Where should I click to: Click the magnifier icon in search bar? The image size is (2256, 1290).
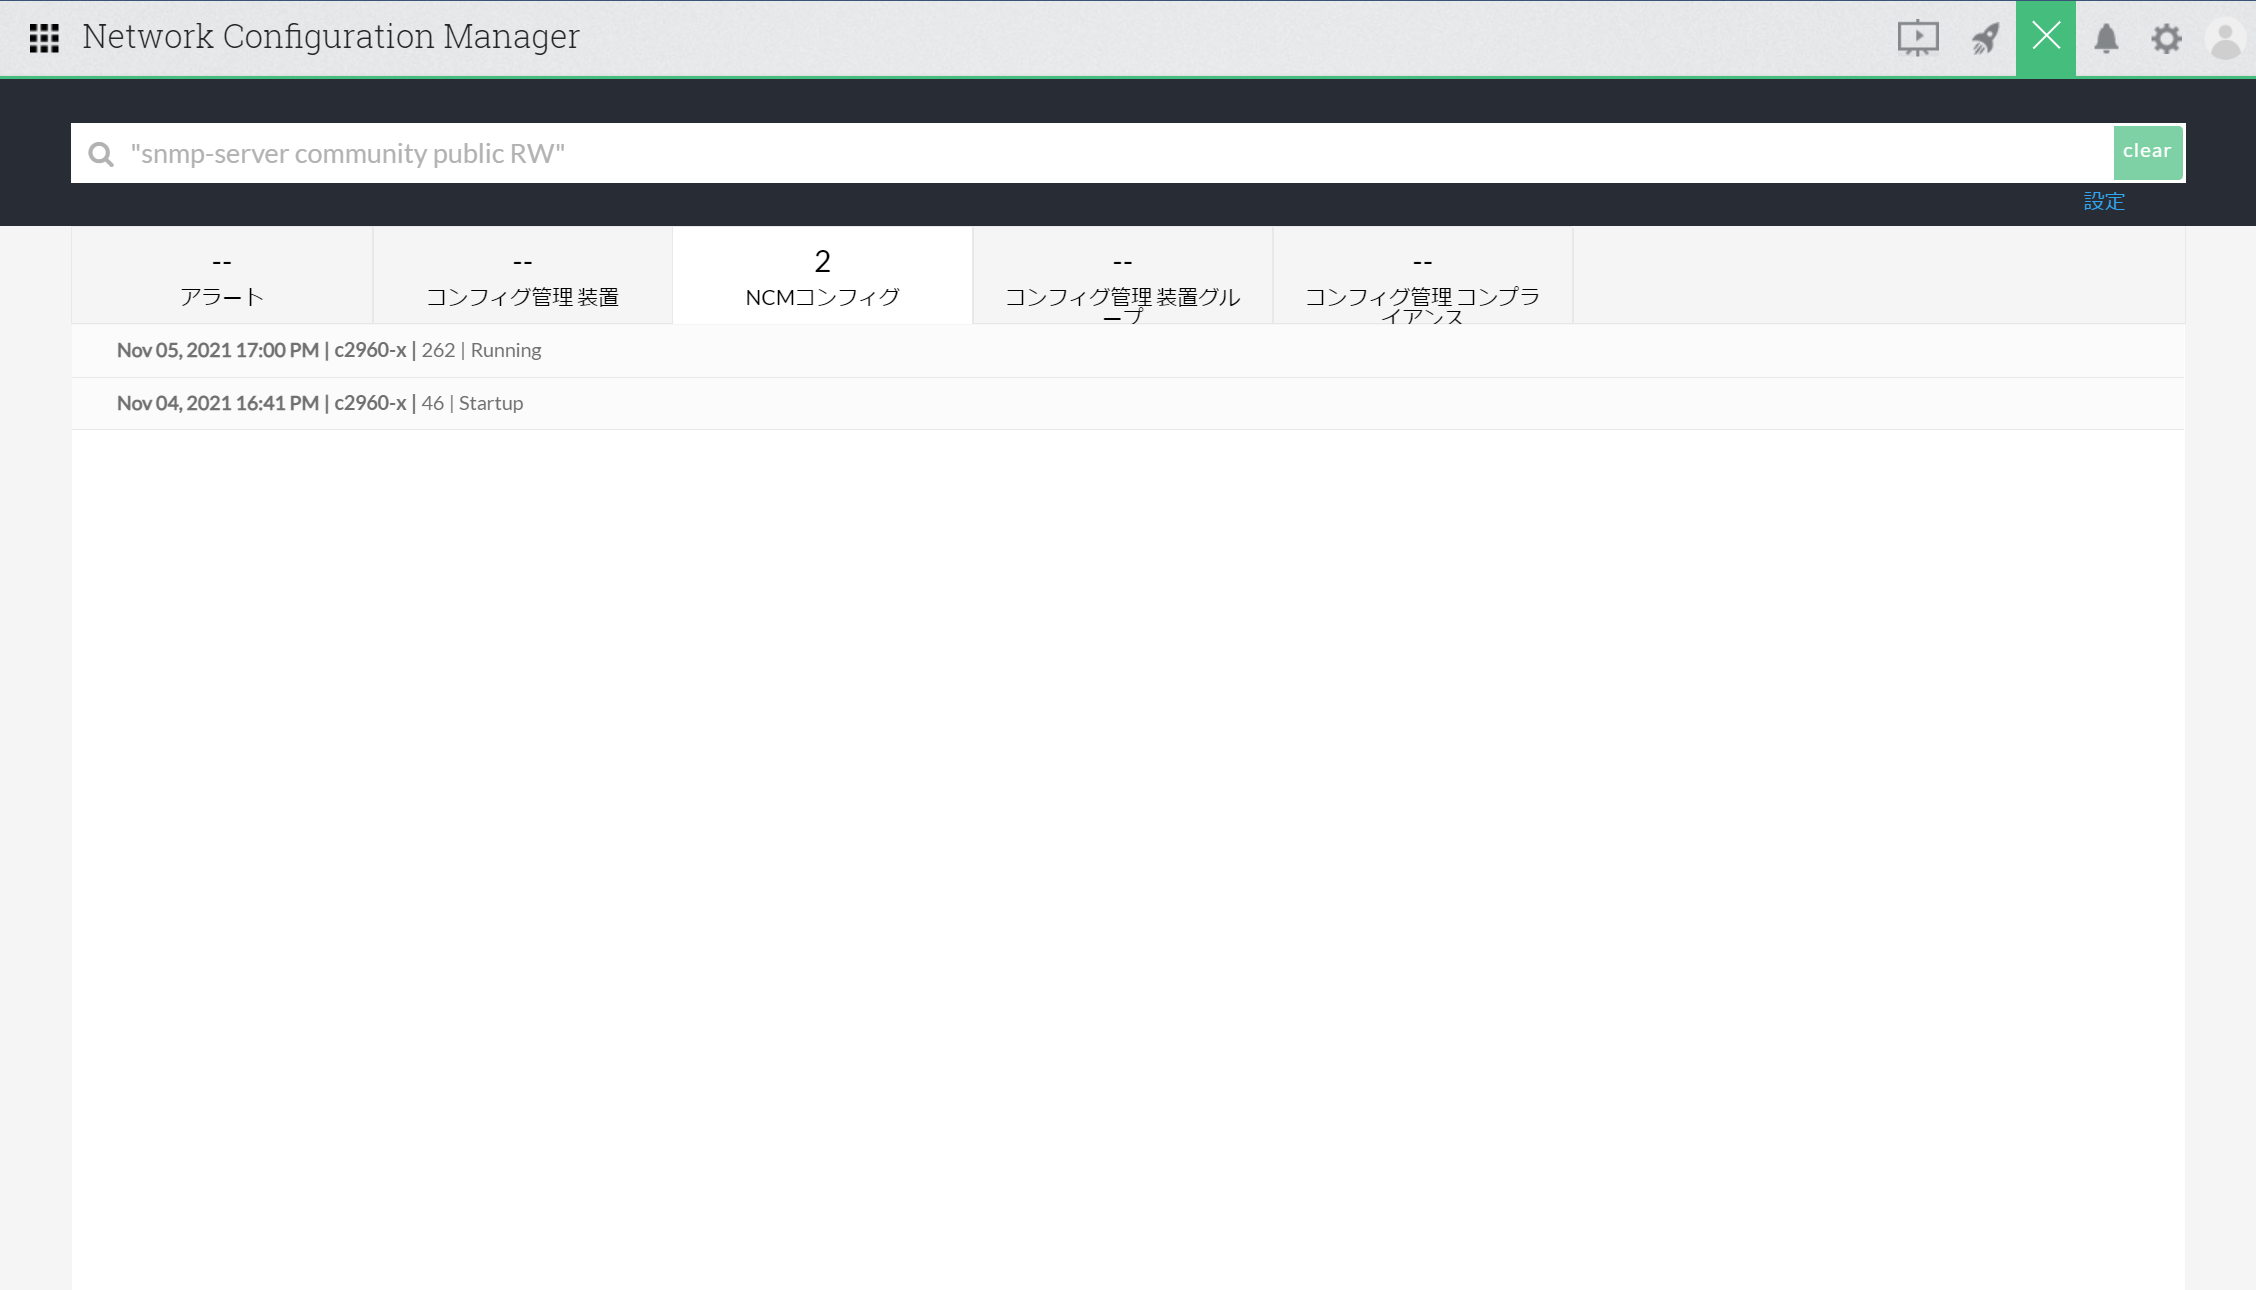point(101,154)
